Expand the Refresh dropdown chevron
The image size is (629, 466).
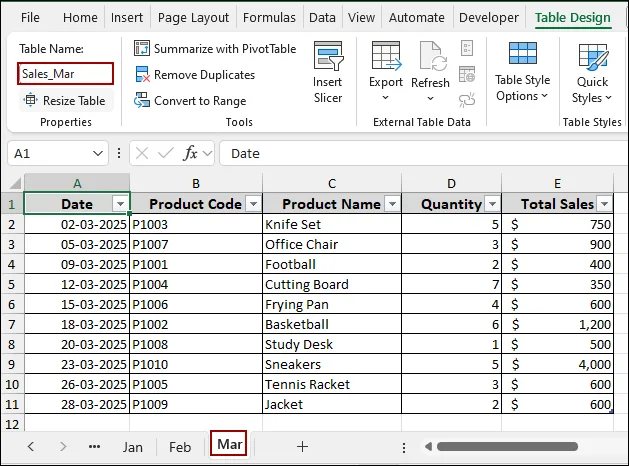pyautogui.click(x=430, y=98)
